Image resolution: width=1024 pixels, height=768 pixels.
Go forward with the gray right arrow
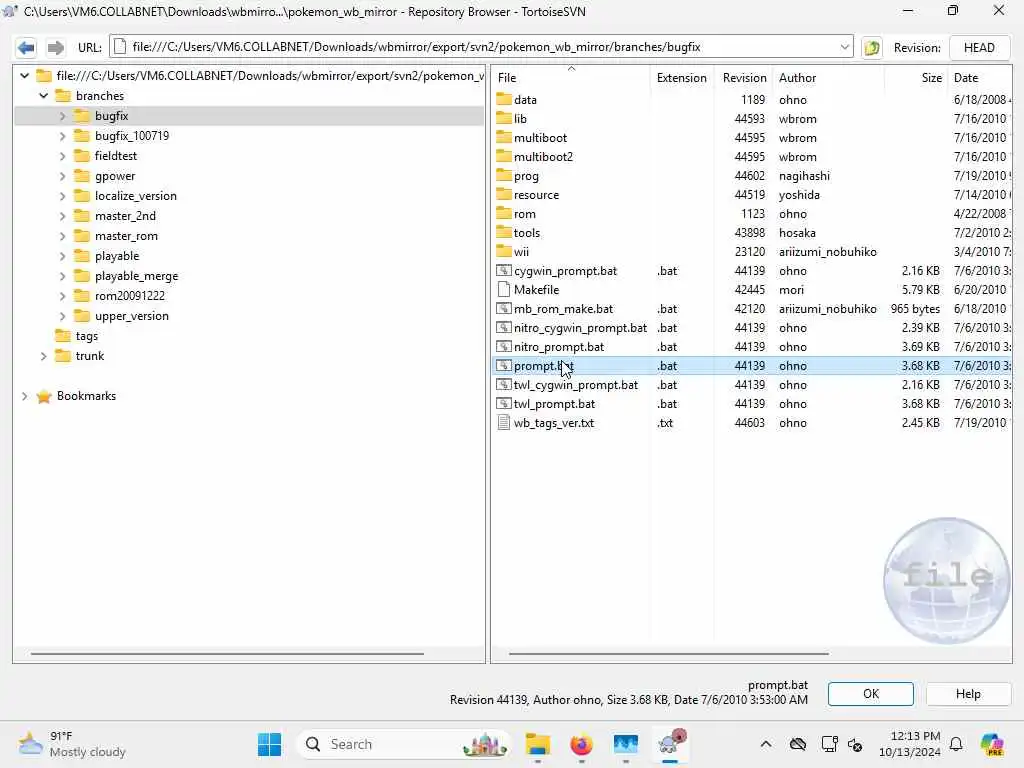point(56,47)
